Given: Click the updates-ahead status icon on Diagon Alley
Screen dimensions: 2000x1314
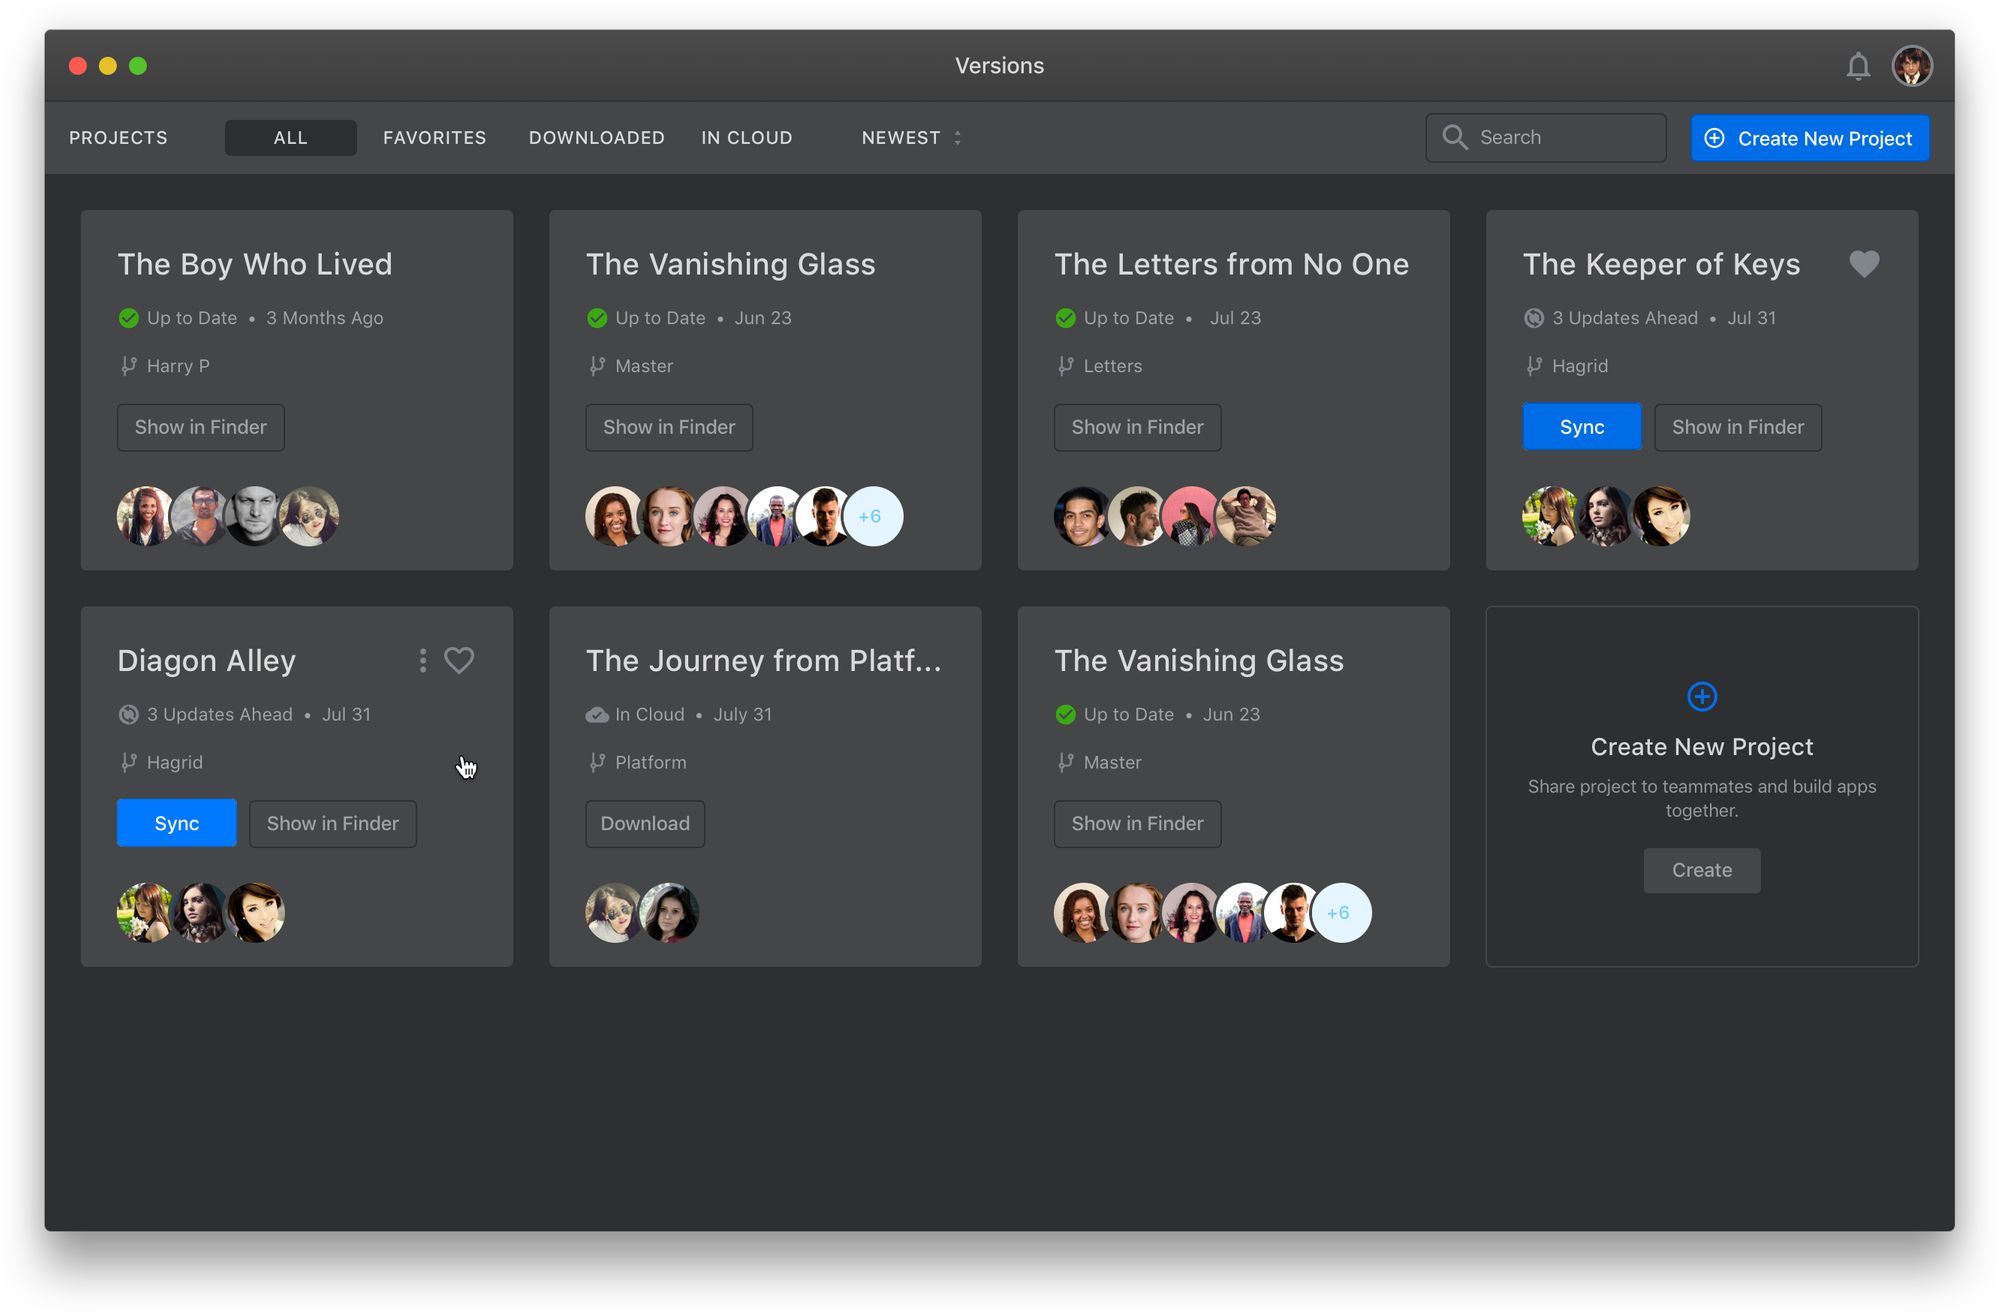Looking at the screenshot, I should [128, 715].
